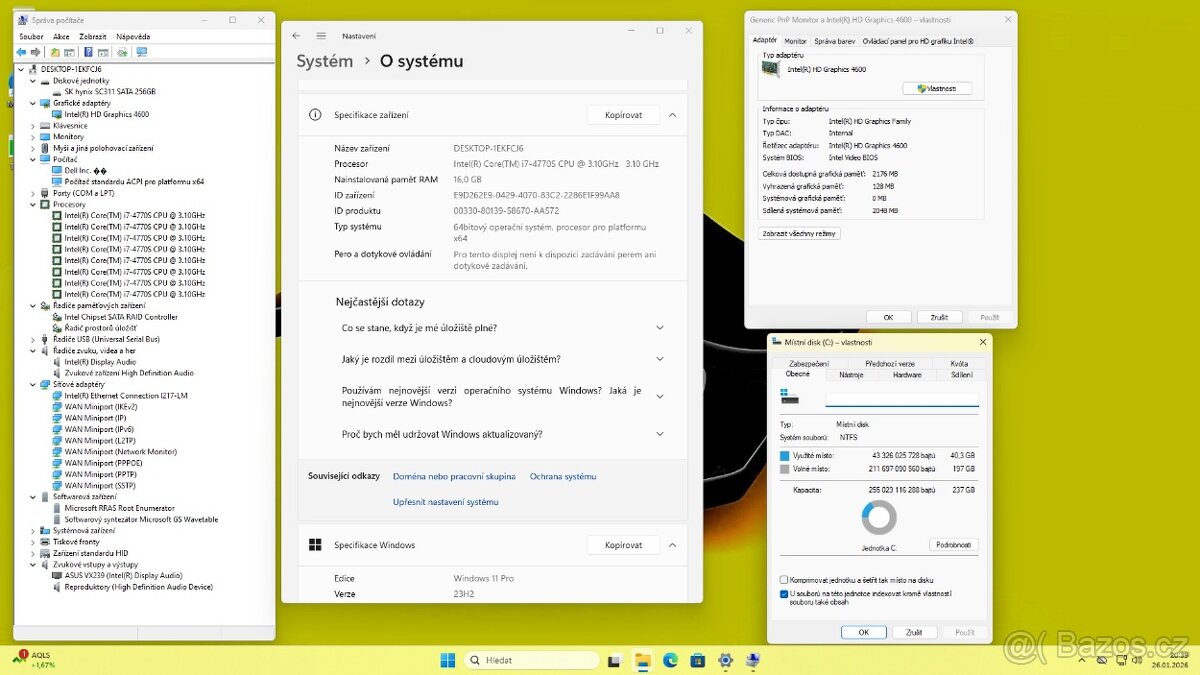Click the forward arrow in Správa počítače toolbar
The width and height of the screenshot is (1200, 675).
point(35,51)
